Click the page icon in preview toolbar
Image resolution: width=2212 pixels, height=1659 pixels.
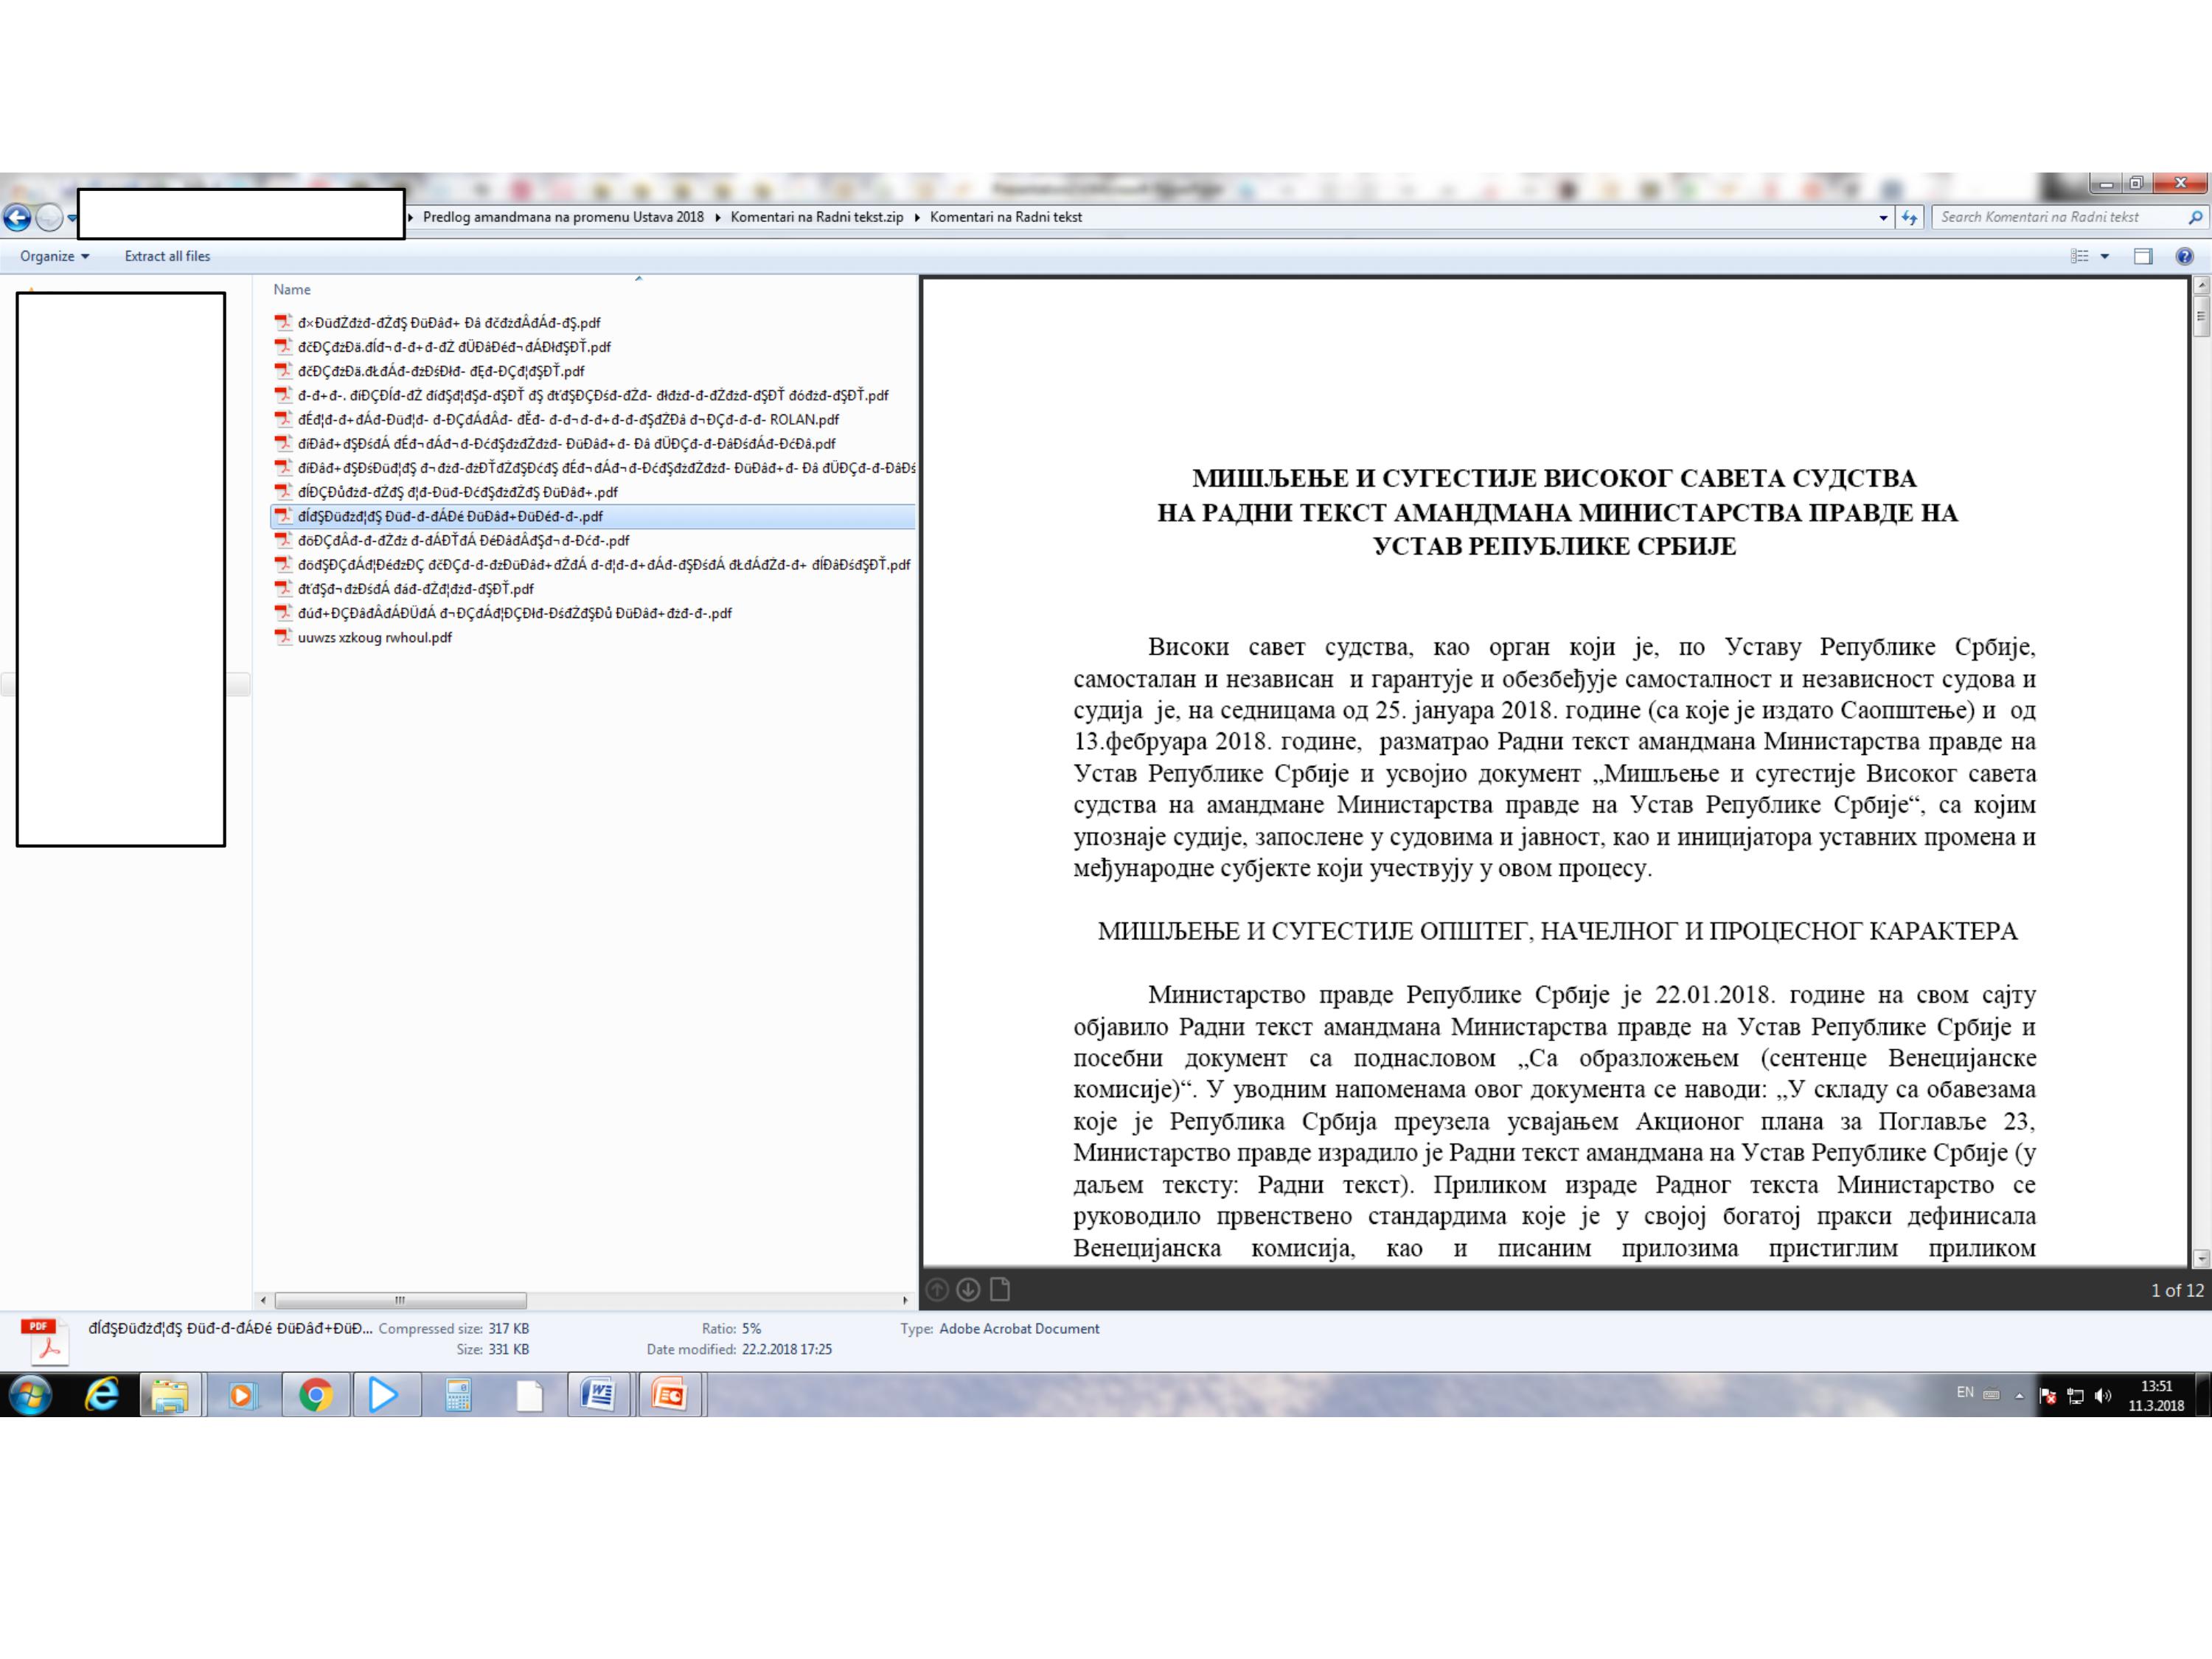[999, 1290]
